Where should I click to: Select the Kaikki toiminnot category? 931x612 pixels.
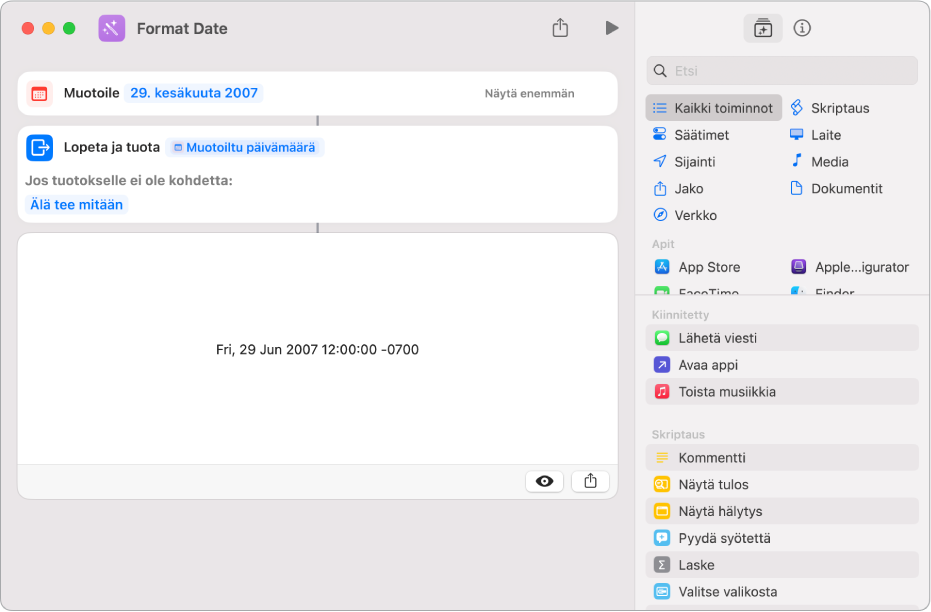(x=713, y=108)
